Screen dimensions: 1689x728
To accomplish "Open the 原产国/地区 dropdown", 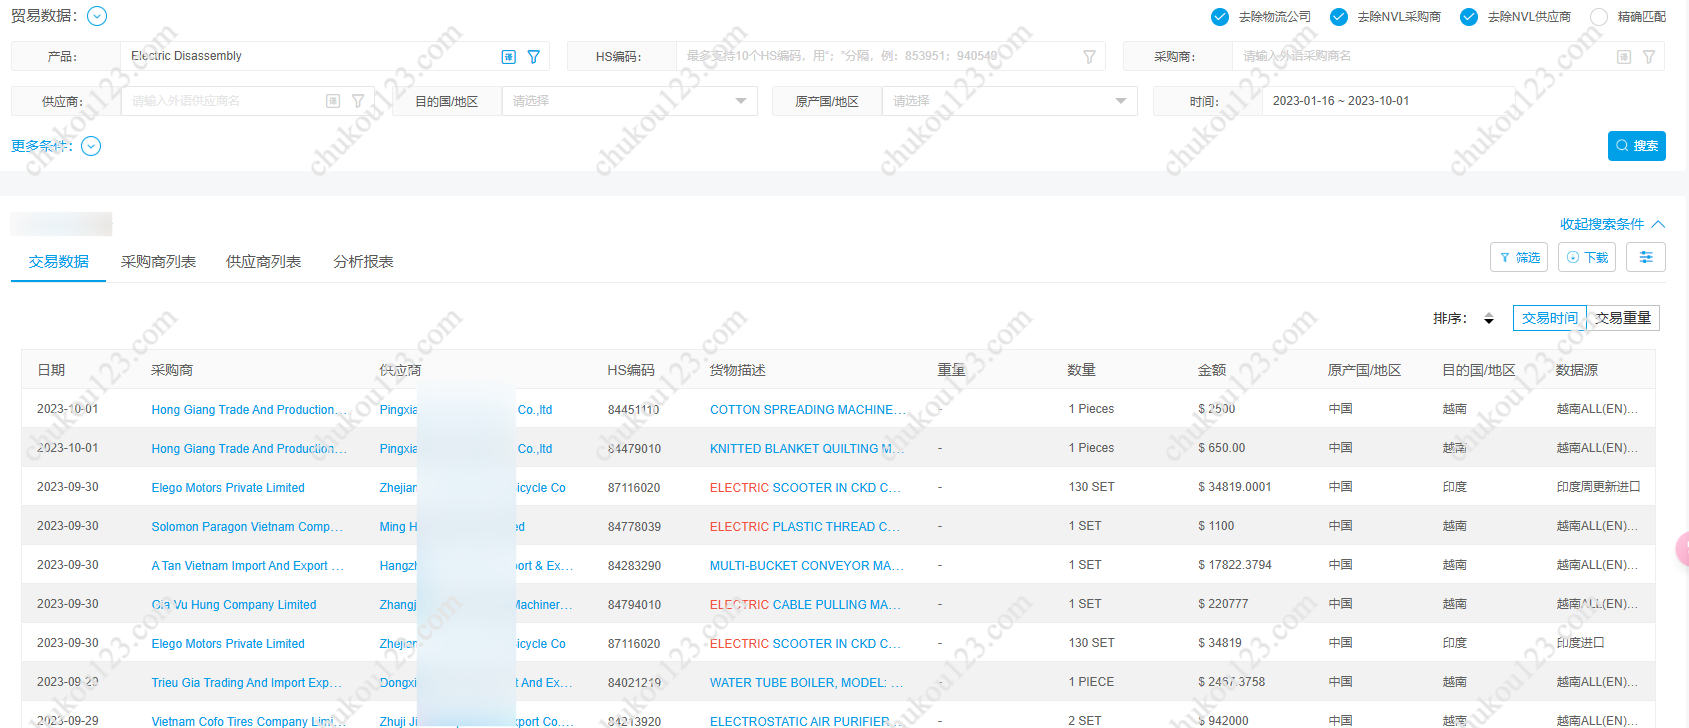I will [x=1009, y=101].
